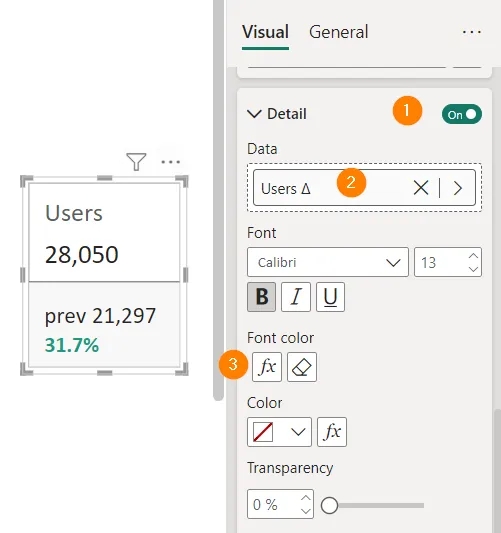Increase the font size with the up stepper

pyautogui.click(x=473, y=256)
